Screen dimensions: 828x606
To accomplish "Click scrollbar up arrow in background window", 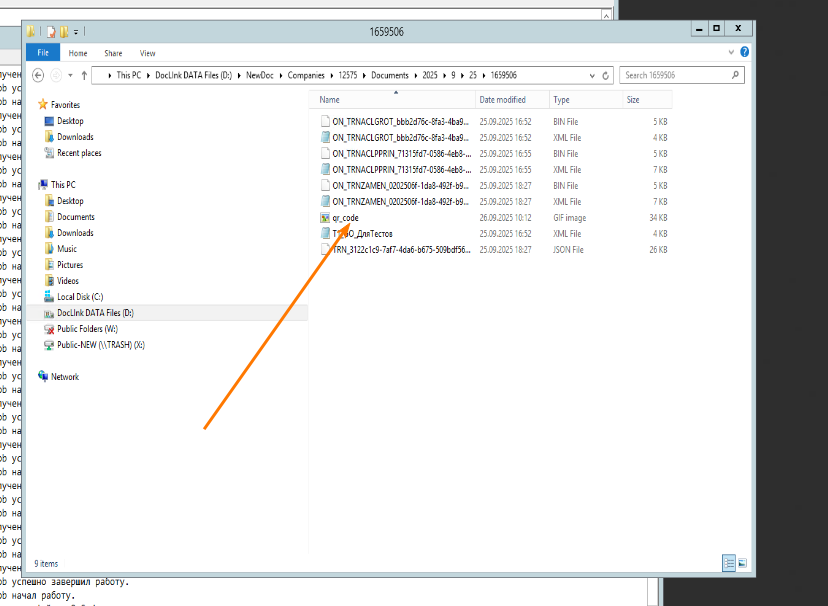I will coord(606,16).
